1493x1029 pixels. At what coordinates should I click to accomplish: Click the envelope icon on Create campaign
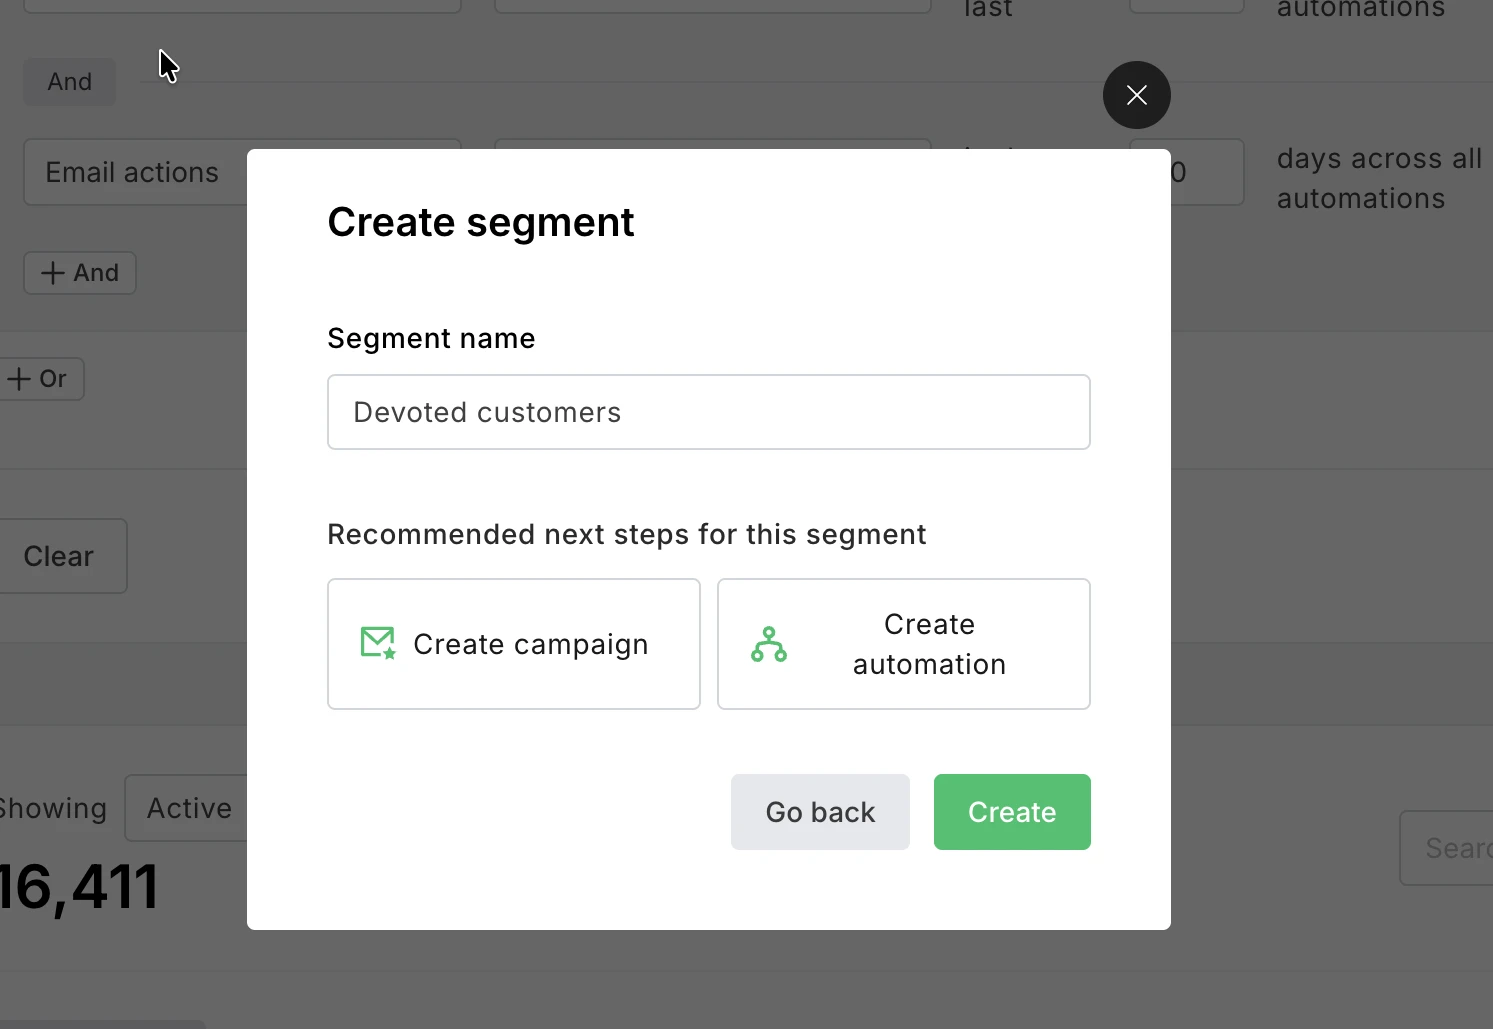click(377, 644)
